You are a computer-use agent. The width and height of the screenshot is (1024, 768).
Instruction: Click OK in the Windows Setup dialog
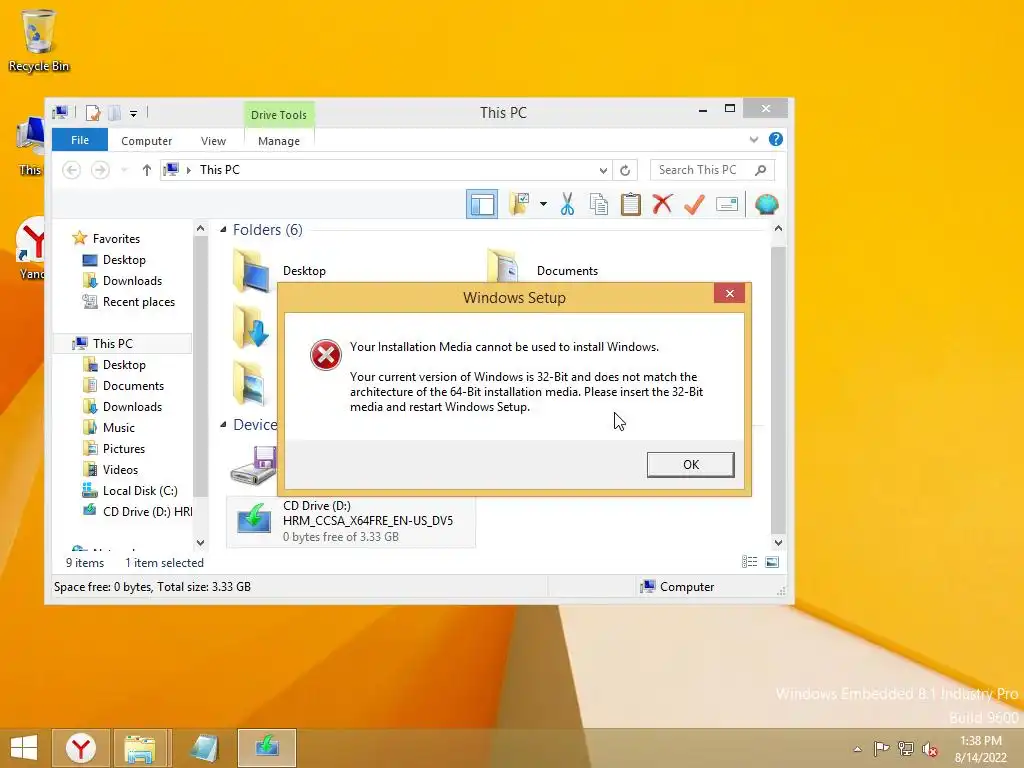pos(690,464)
